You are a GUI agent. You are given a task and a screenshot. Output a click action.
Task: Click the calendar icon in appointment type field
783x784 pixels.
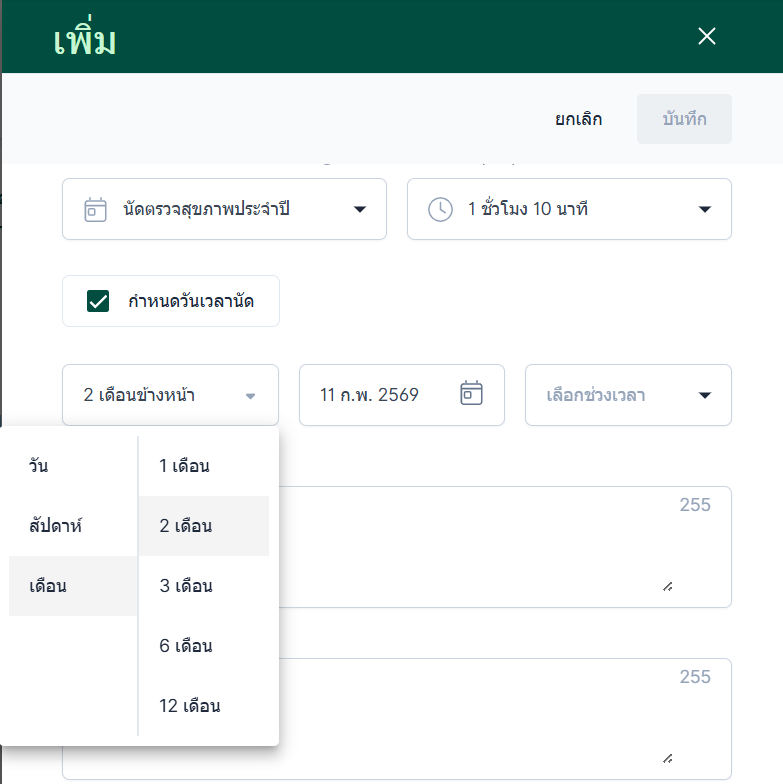pos(95,209)
